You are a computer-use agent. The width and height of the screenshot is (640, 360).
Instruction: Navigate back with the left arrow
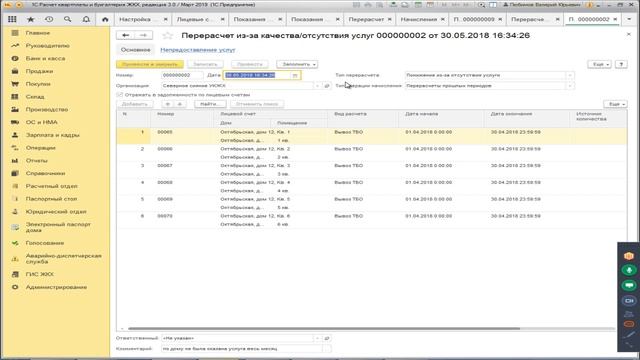click(x=125, y=36)
